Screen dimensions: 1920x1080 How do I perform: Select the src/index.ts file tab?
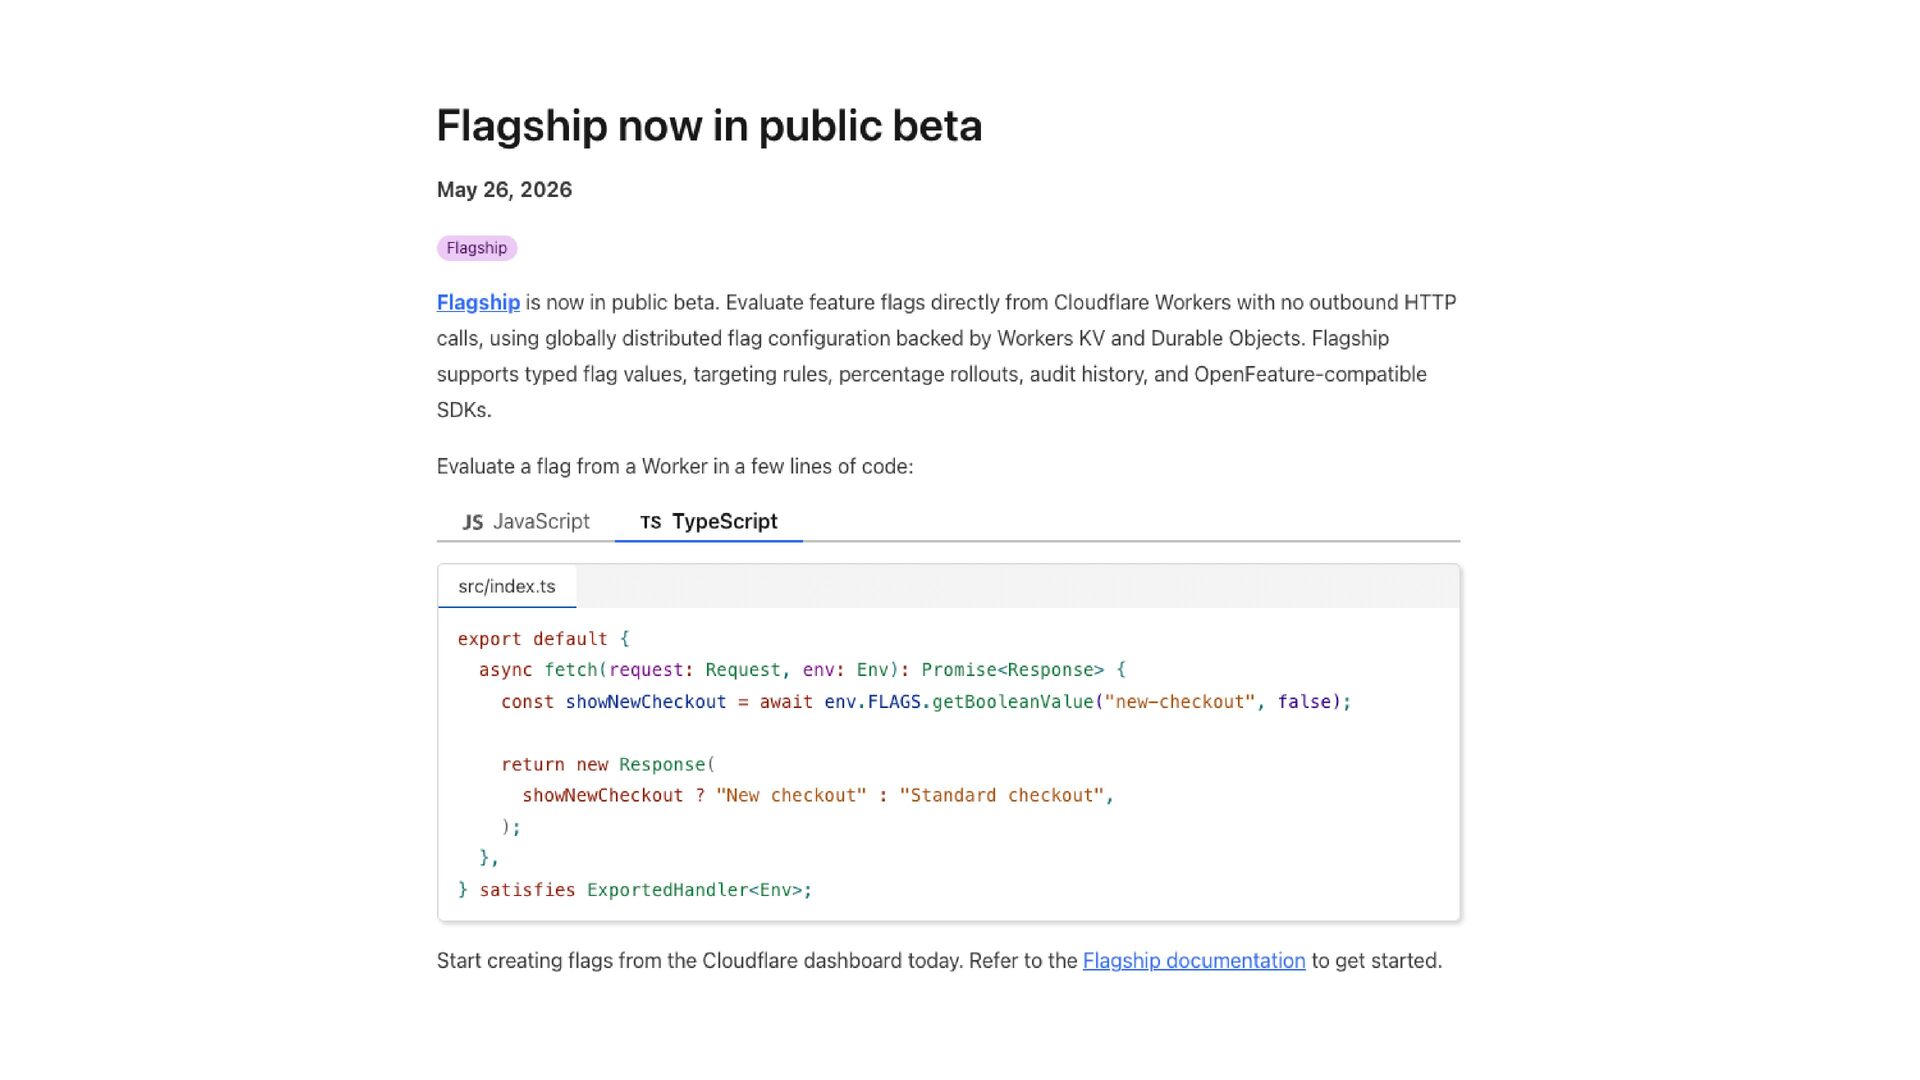click(507, 586)
